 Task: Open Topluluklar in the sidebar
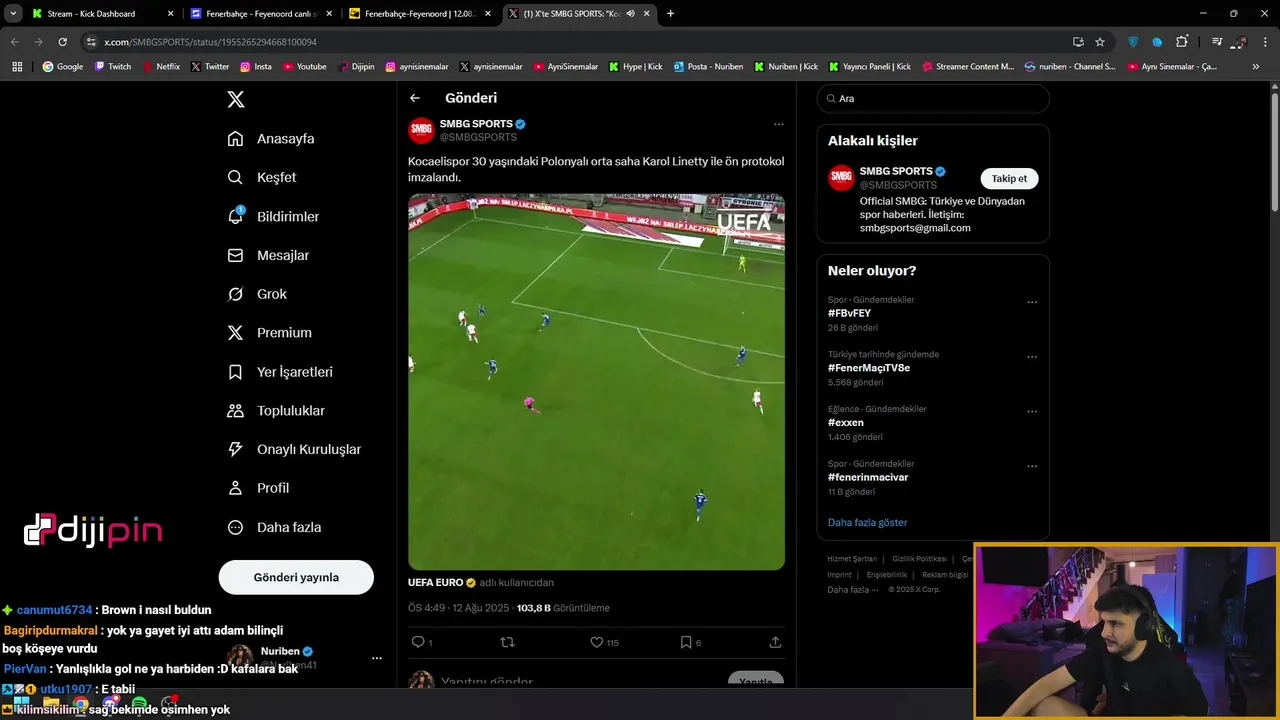click(276, 411)
